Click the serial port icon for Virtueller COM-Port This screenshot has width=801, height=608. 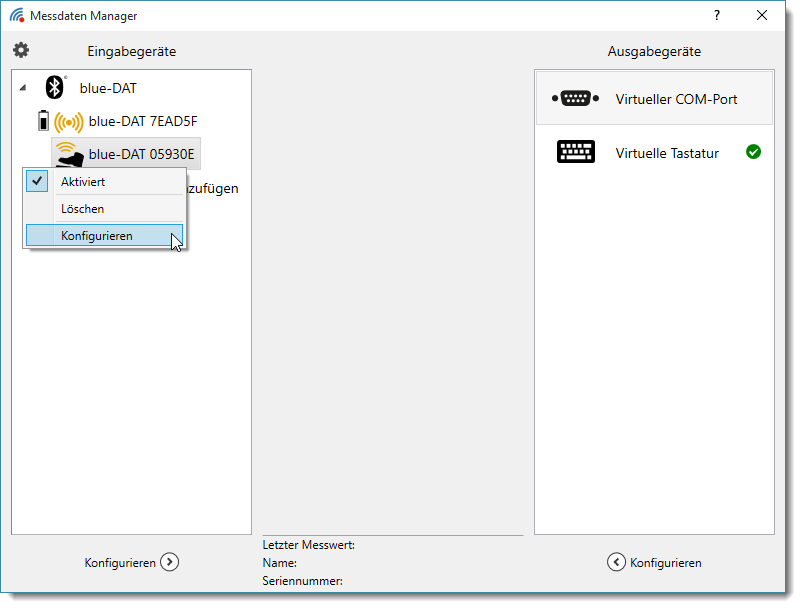[x=575, y=98]
